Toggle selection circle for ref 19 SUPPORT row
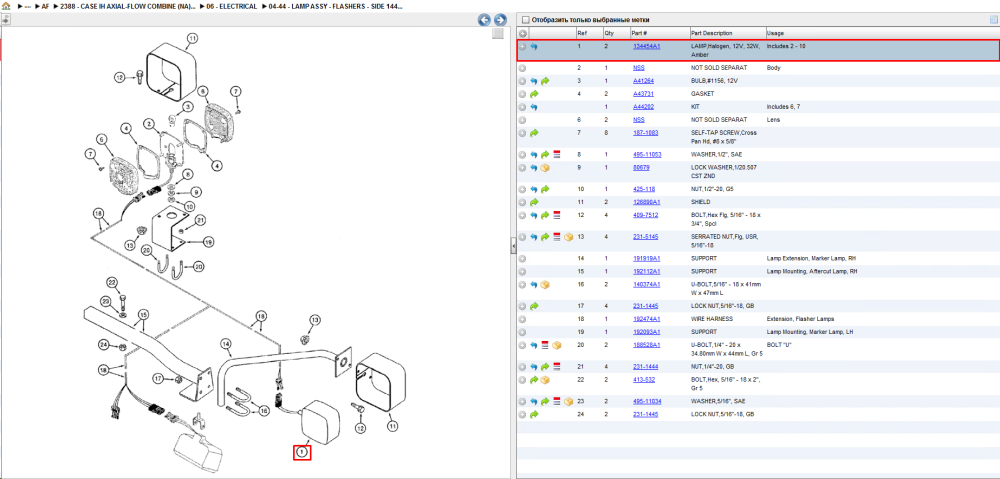The width and height of the screenshot is (1000, 479). [x=522, y=332]
